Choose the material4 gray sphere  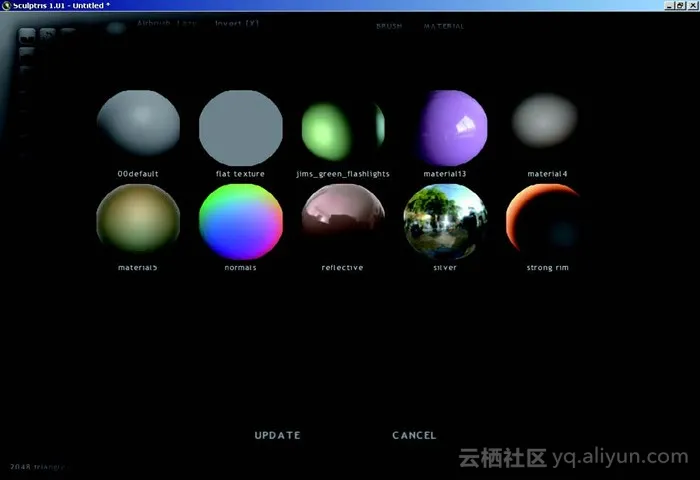click(x=547, y=121)
